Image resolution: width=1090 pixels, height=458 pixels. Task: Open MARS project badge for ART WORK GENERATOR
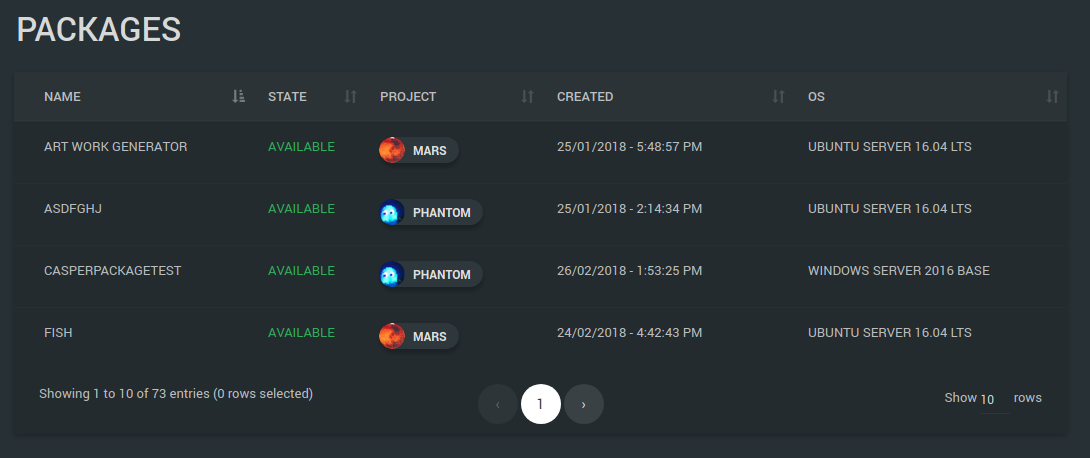pos(418,150)
